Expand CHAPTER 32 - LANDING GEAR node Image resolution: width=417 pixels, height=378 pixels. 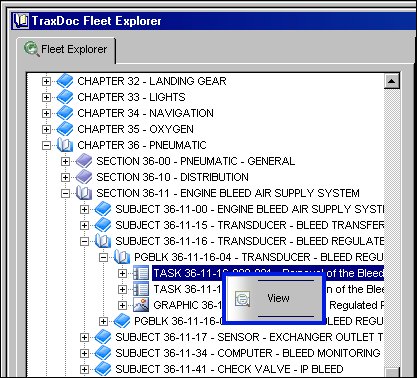46,81
